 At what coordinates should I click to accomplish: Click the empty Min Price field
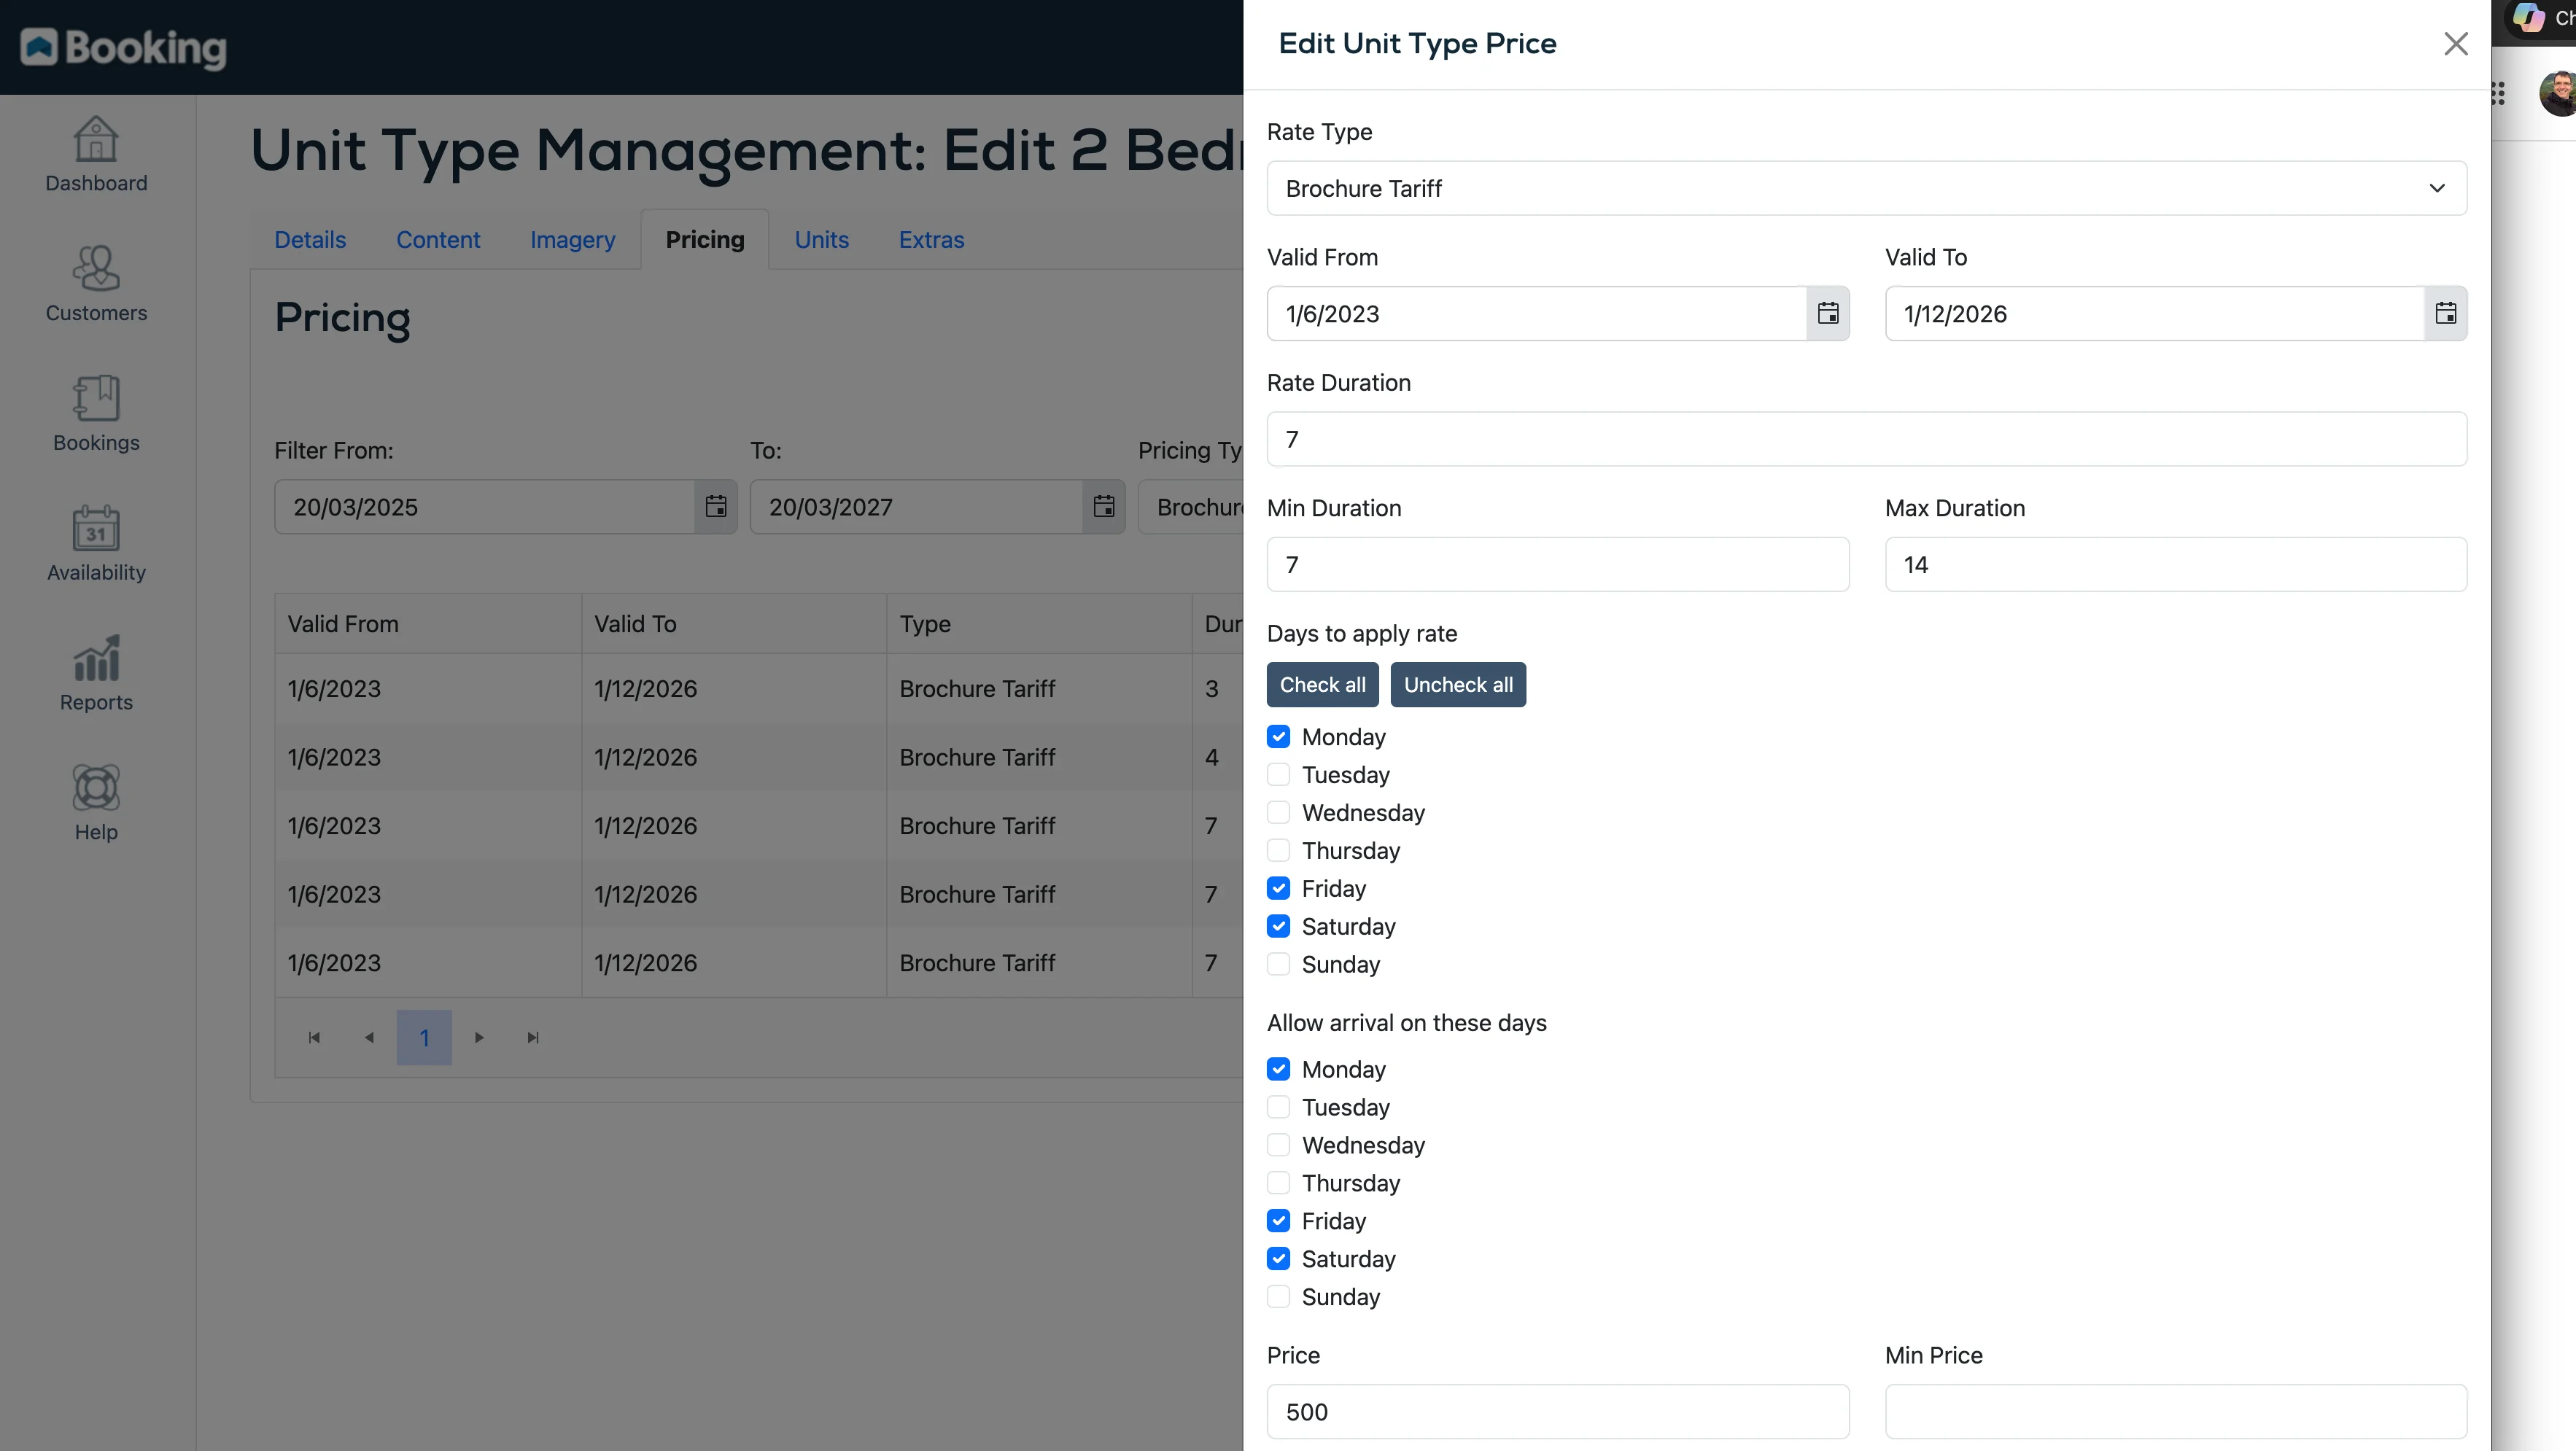2176,1411
